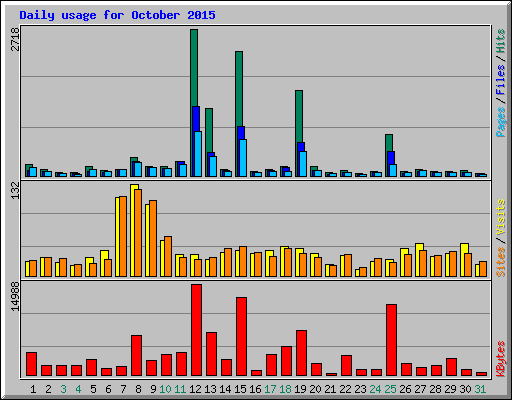Click the green weekend day "11" label

(x=180, y=389)
